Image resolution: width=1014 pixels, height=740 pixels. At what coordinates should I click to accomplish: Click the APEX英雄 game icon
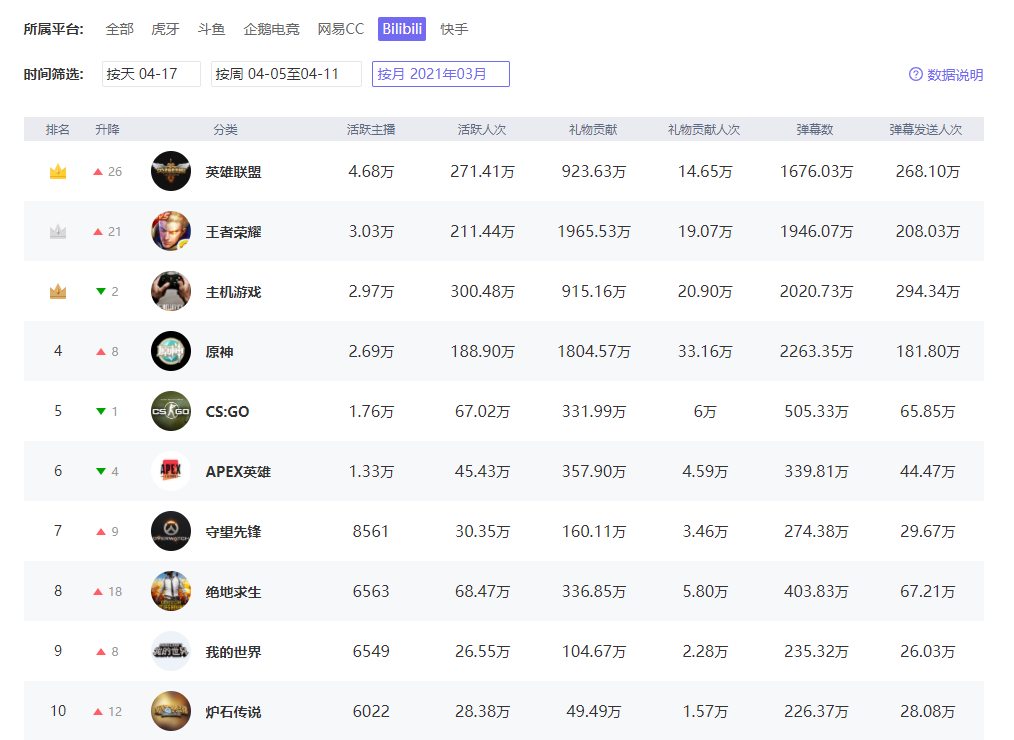tap(171, 471)
